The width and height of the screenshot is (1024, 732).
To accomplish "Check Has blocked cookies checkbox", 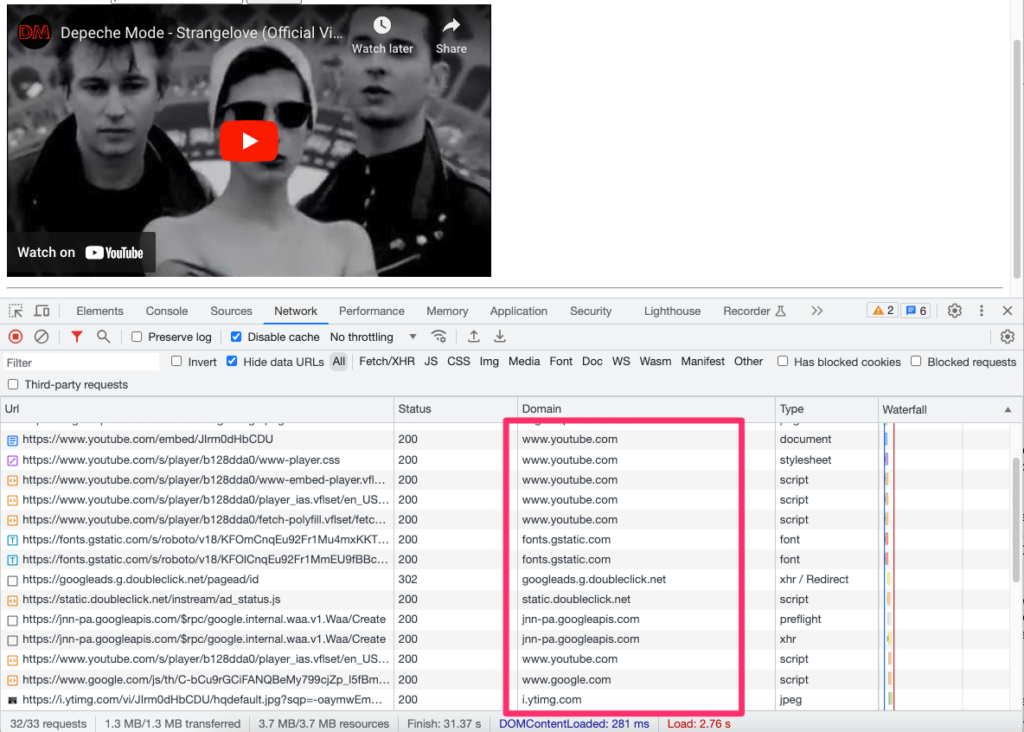I will click(782, 361).
